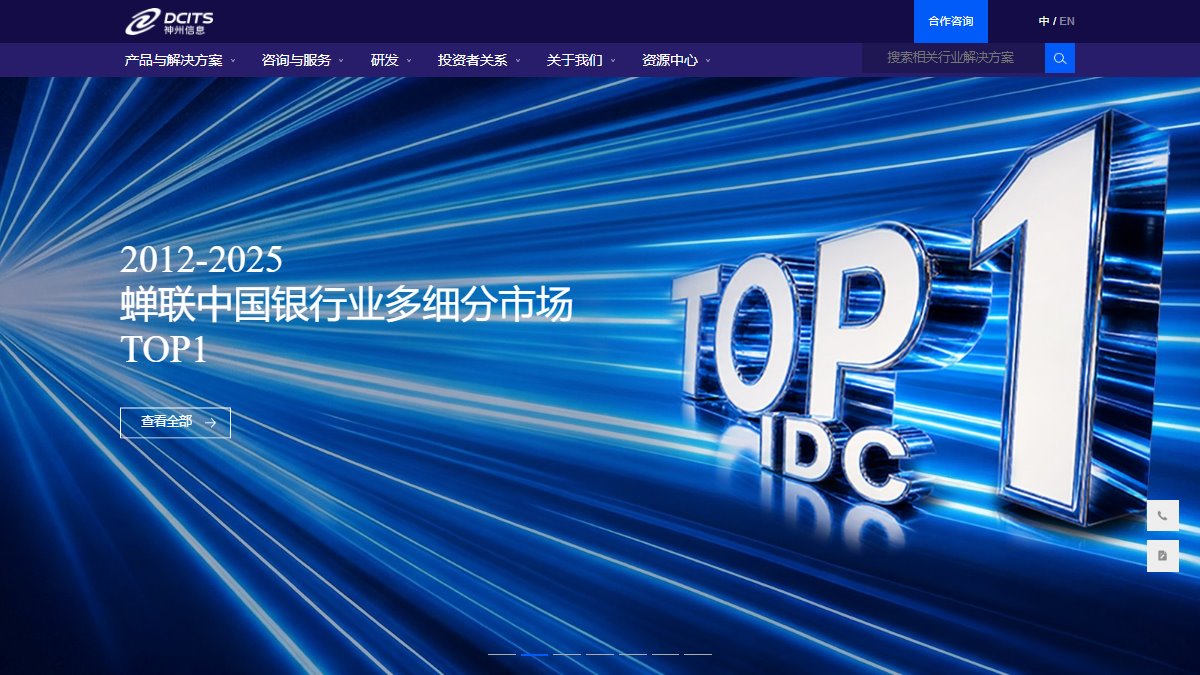
Task: Expand the 咨询与服务 dropdown menu
Action: coord(302,60)
